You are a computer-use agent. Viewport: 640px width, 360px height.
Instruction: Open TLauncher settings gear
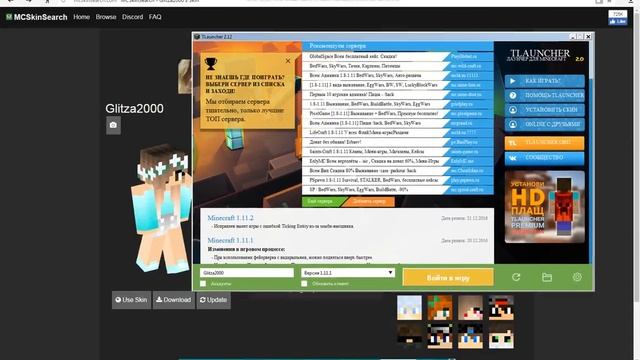(577, 277)
